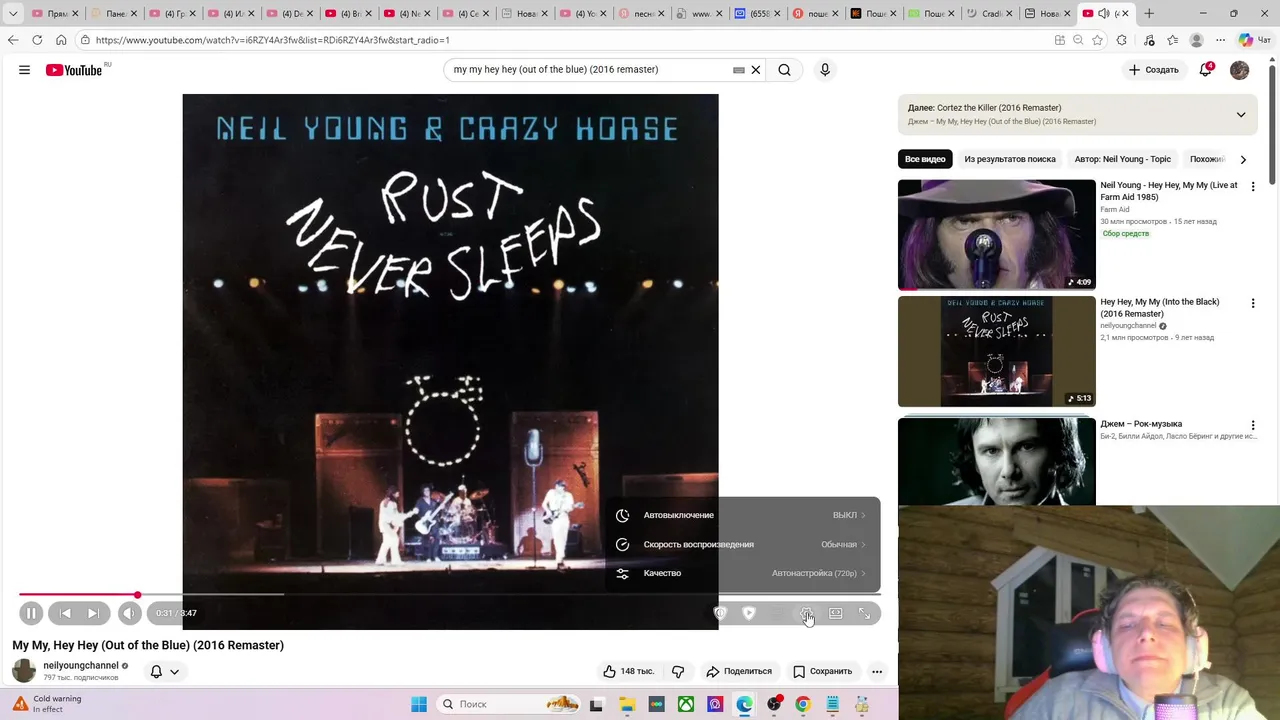Open the YouTube account avatar menu
This screenshot has width=1280, height=720.
(1240, 70)
